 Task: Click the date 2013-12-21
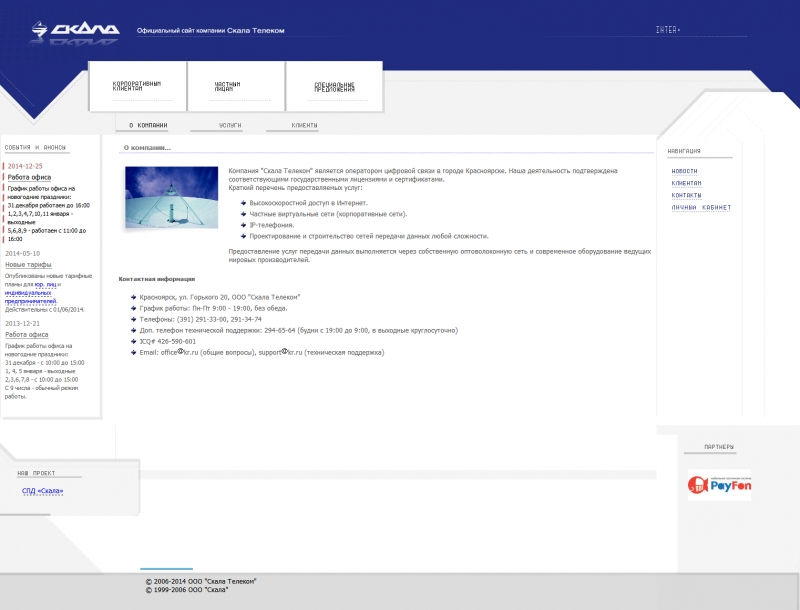point(22,324)
